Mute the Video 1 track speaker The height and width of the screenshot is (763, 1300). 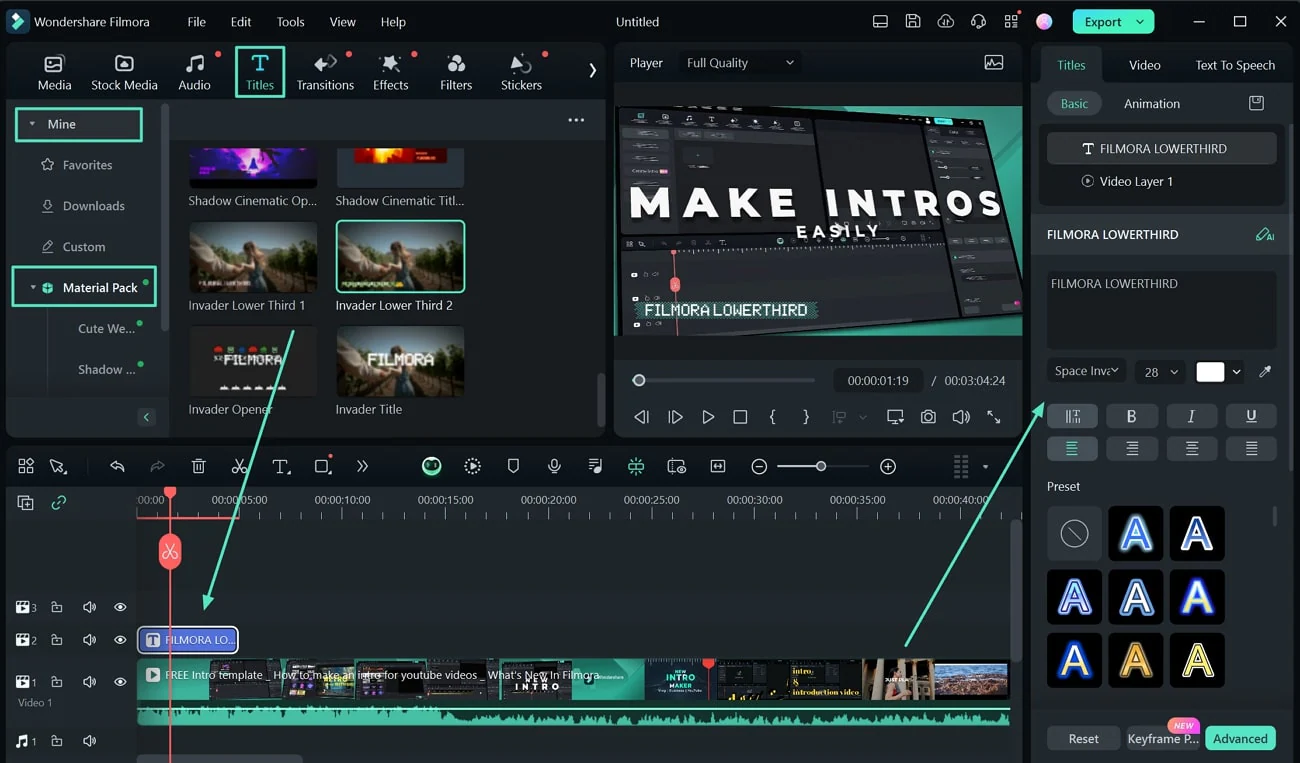tap(89, 682)
